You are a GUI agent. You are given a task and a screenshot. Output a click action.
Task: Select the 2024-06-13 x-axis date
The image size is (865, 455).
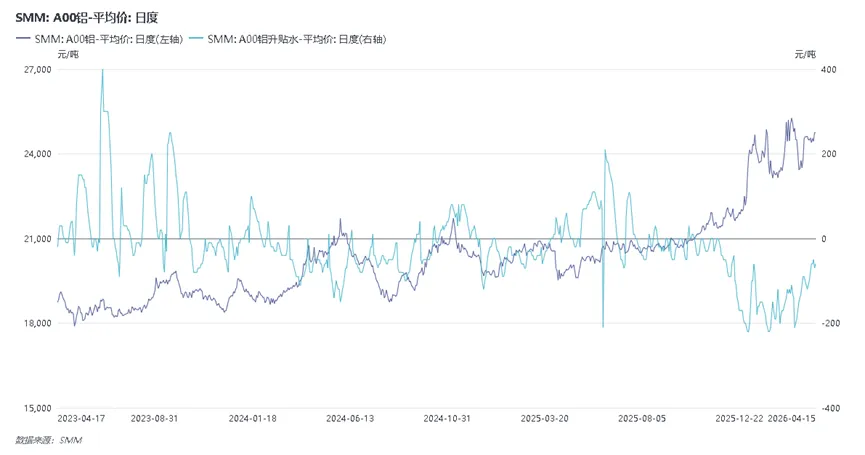pos(349,418)
